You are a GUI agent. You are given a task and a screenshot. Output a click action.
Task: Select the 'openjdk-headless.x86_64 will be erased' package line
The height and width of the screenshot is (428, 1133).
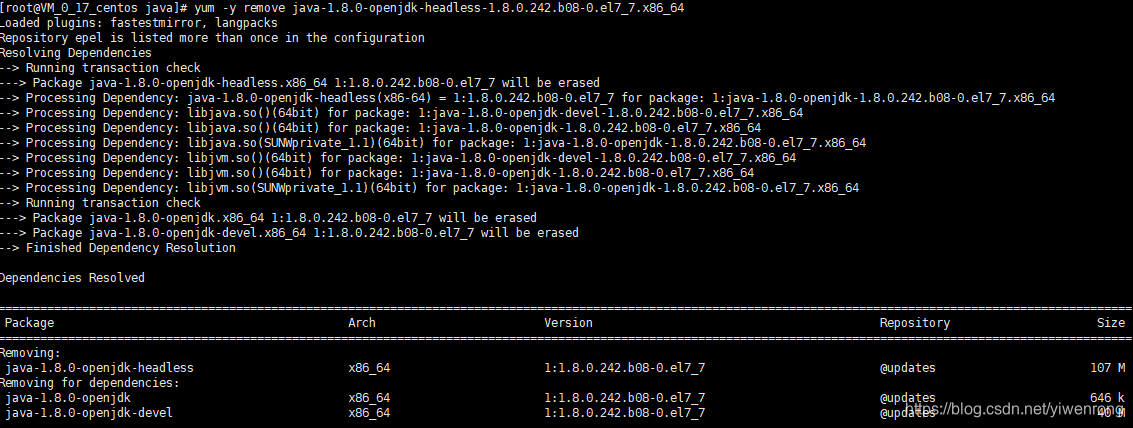(300, 83)
